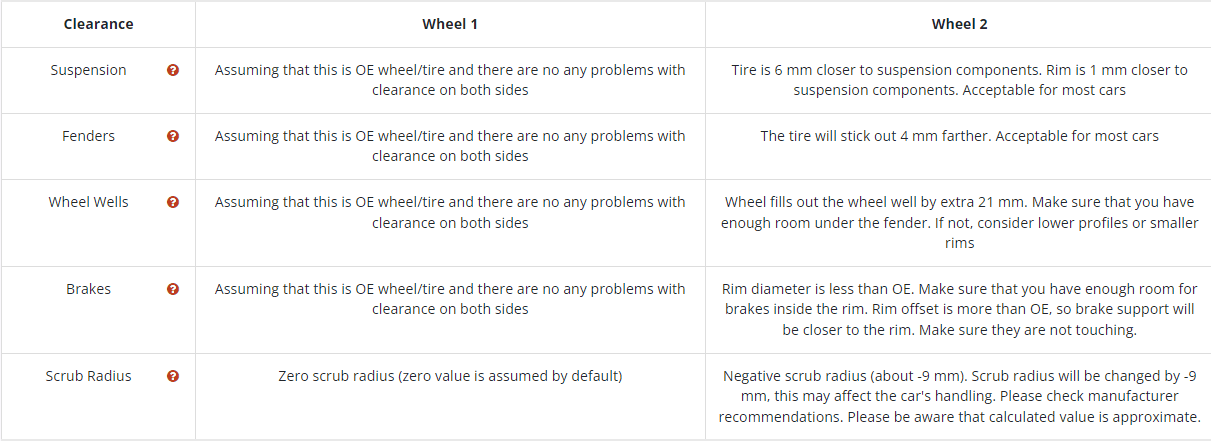Click the zero scrub radius Wheel 1 cell
The height and width of the screenshot is (441, 1211).
click(x=450, y=376)
